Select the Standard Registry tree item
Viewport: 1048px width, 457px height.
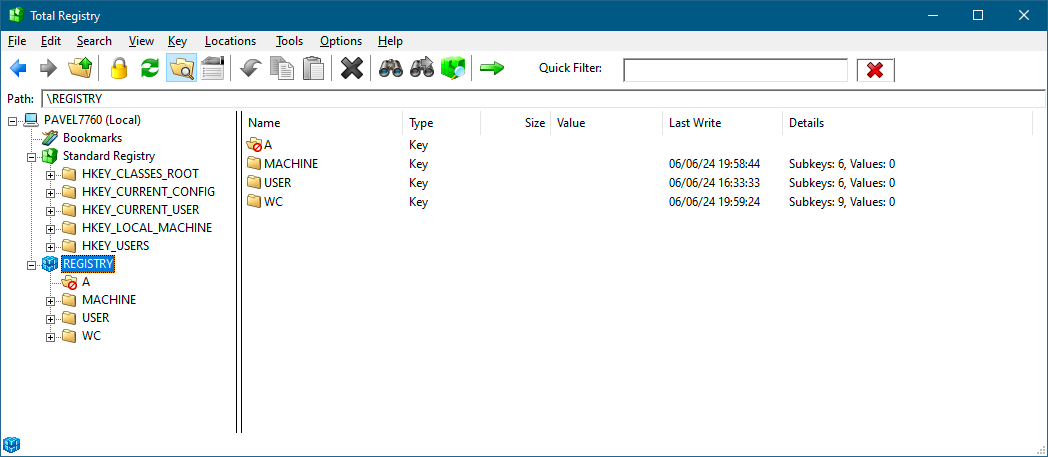click(x=109, y=156)
